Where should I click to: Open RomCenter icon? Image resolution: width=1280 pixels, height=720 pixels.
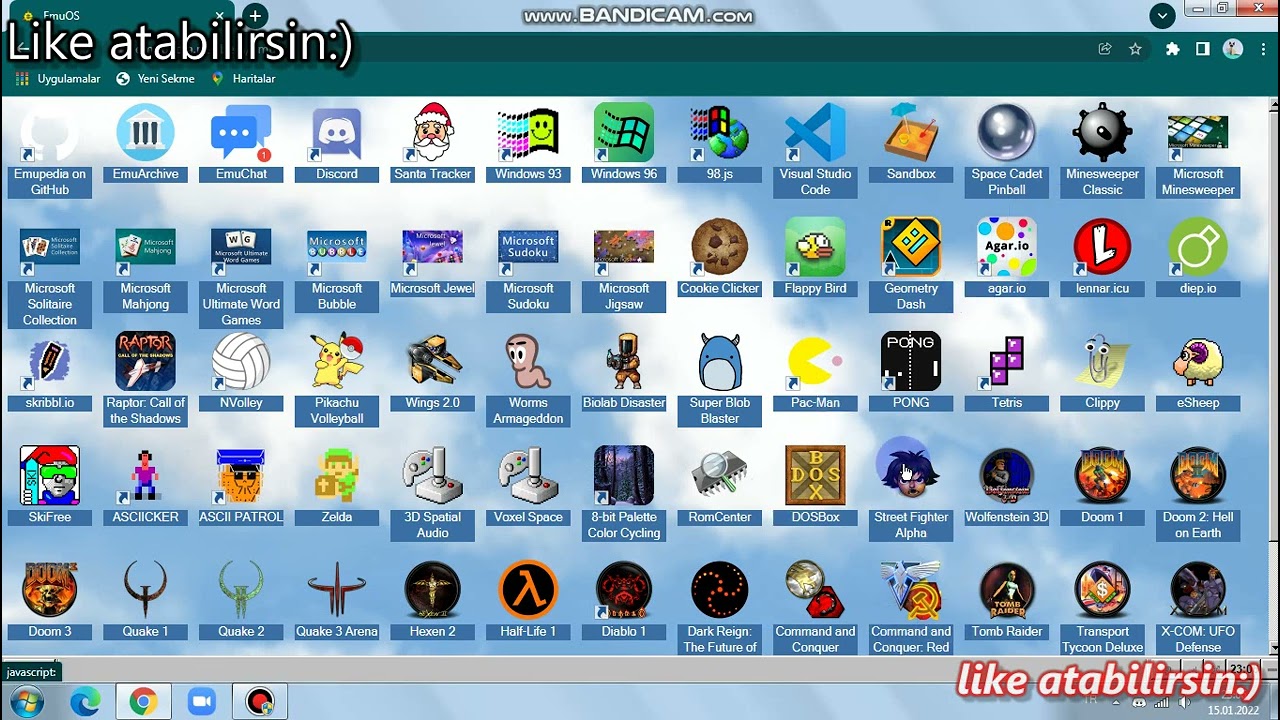tap(720, 476)
